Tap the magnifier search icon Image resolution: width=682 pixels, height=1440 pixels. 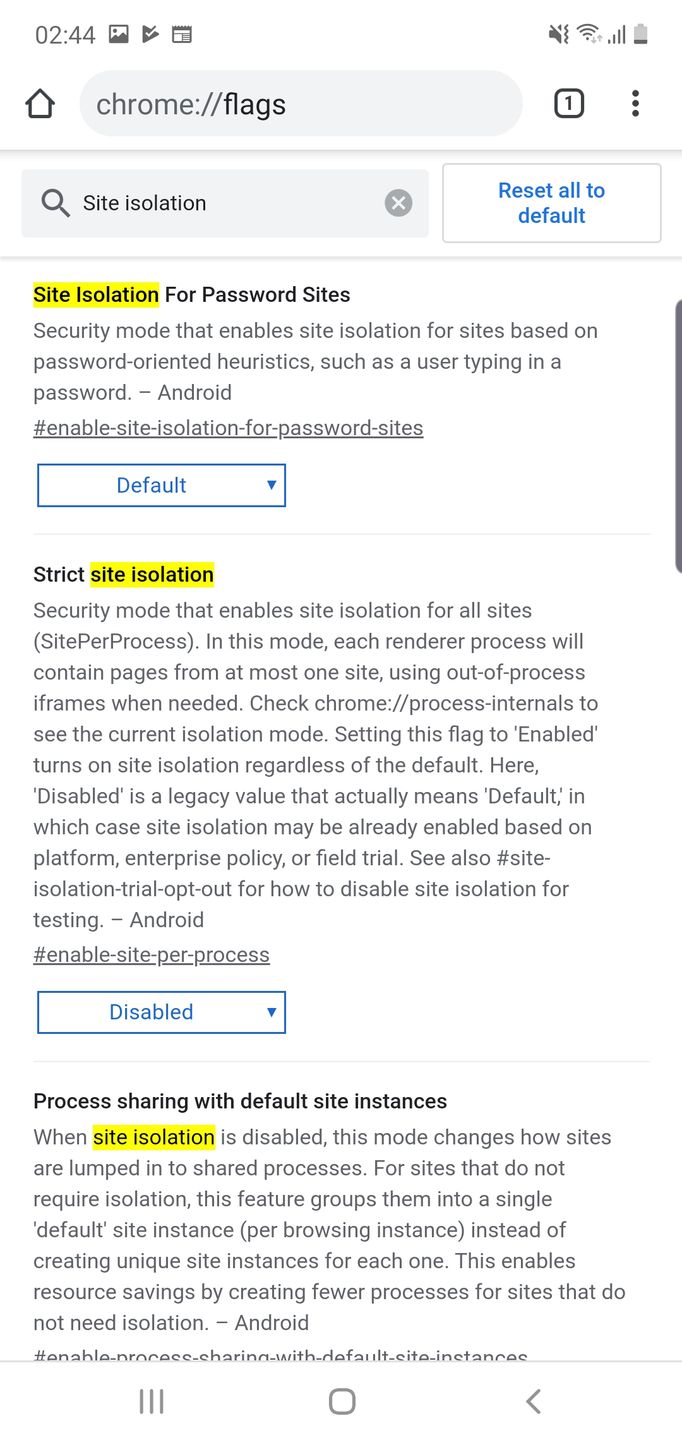[x=55, y=203]
